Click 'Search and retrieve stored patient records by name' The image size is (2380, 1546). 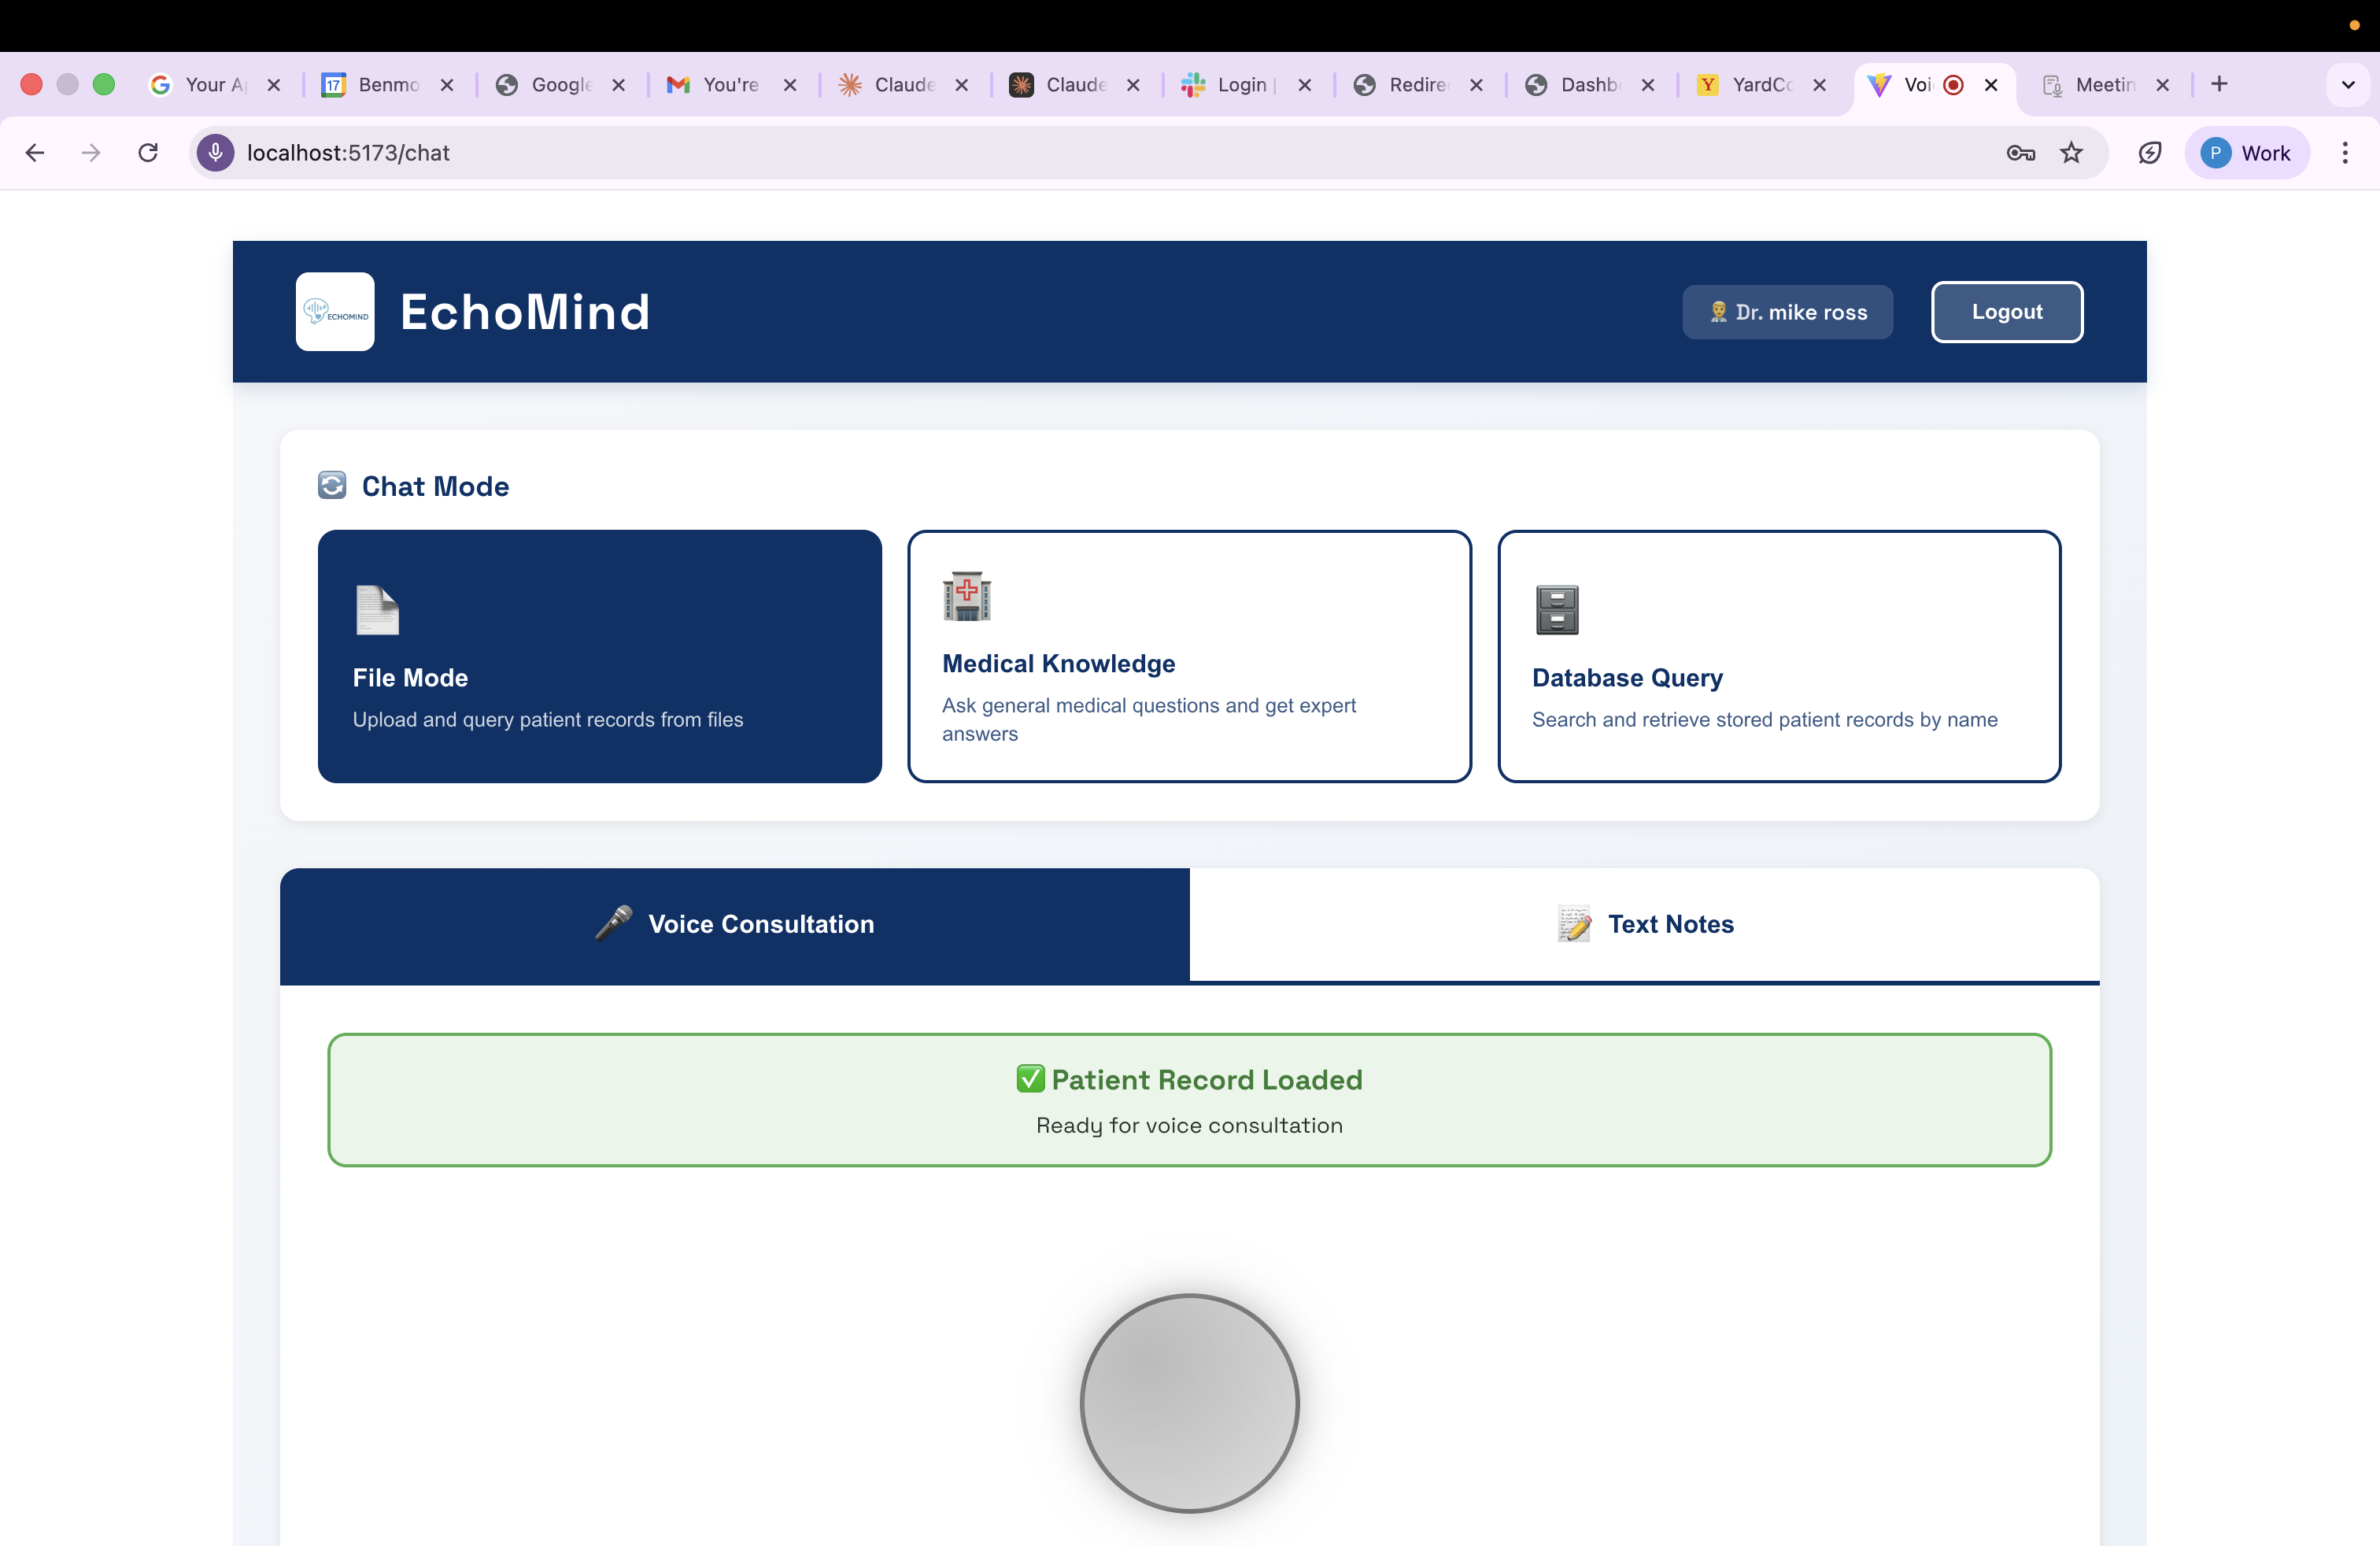tap(1764, 719)
